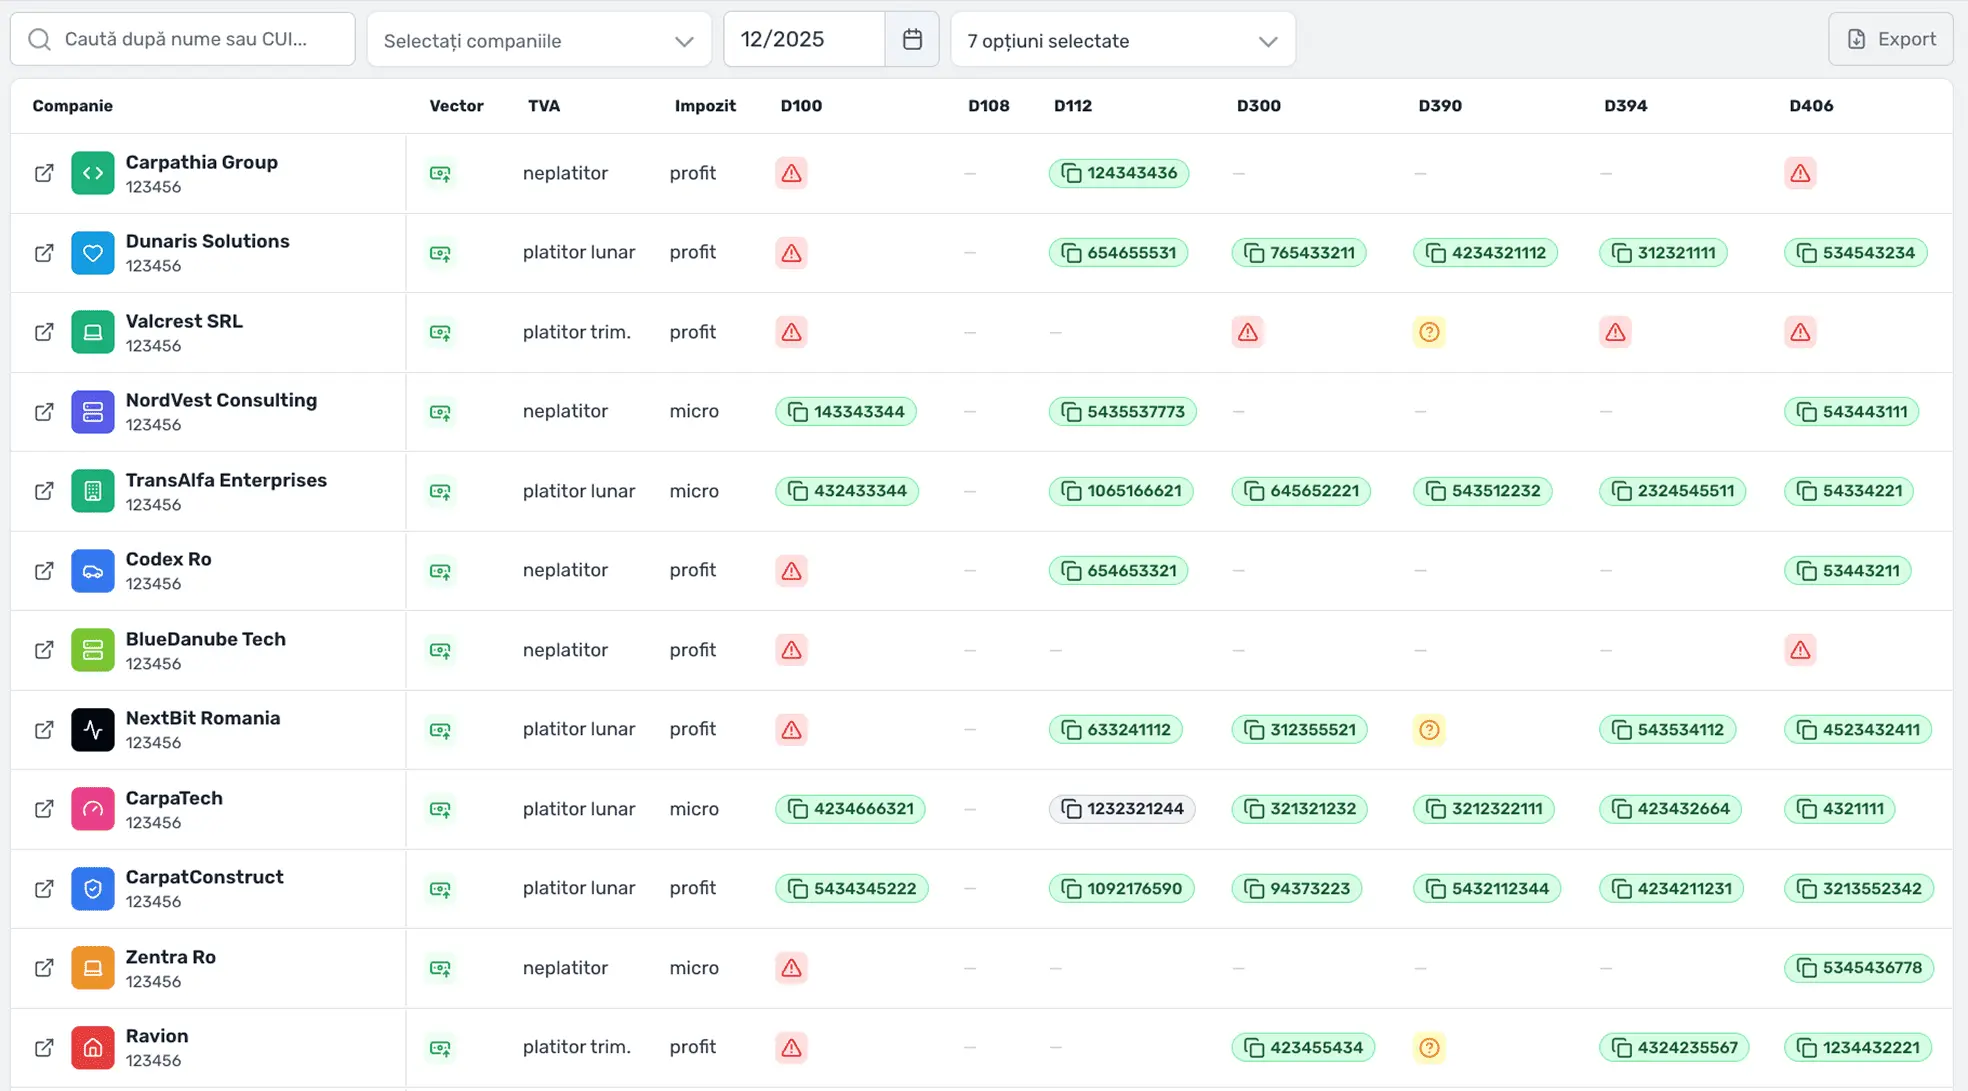Click the Ravion D390 question mark icon
The image size is (1968, 1091).
1429,1047
